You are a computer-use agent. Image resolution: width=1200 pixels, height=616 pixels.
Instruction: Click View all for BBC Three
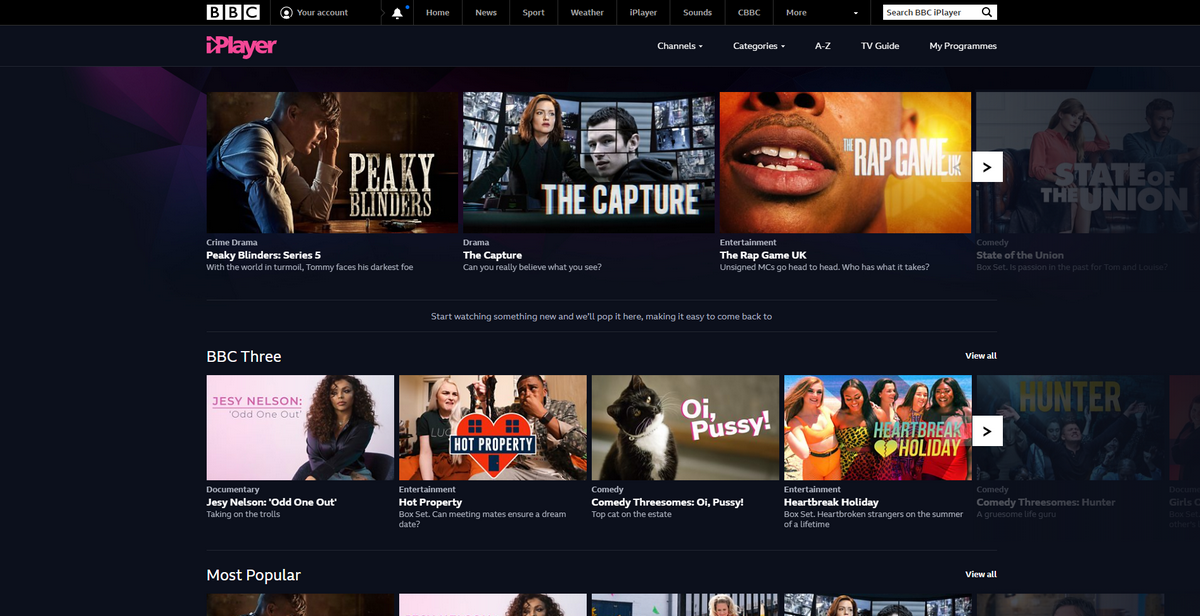(x=981, y=356)
